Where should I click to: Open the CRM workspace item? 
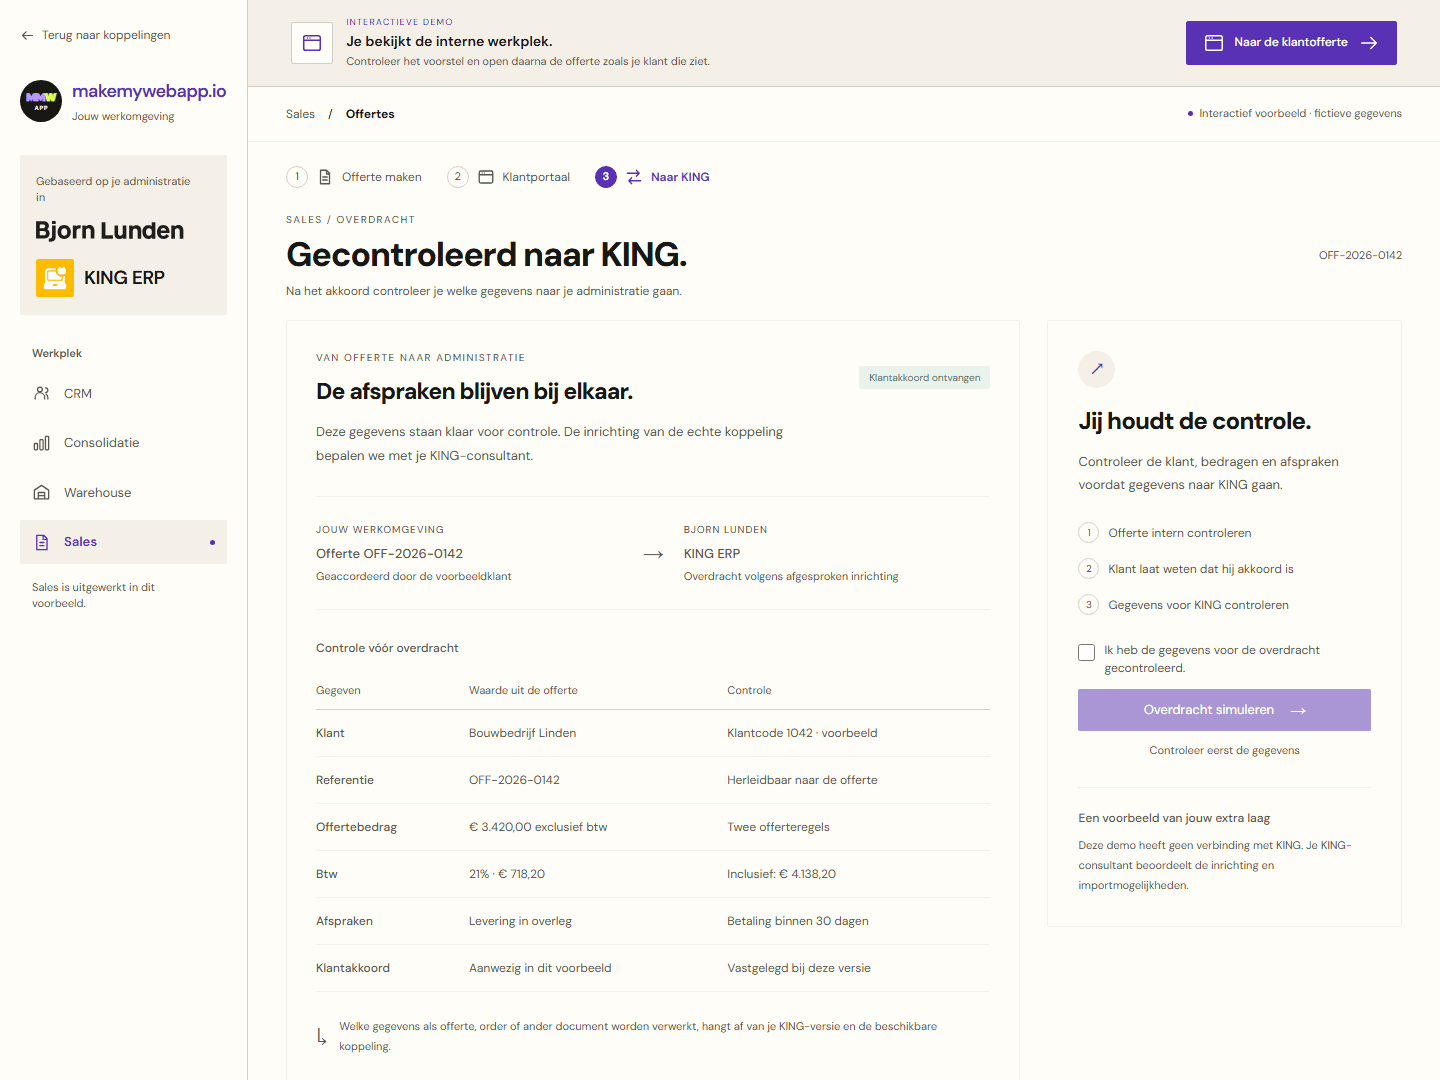pyautogui.click(x=123, y=394)
